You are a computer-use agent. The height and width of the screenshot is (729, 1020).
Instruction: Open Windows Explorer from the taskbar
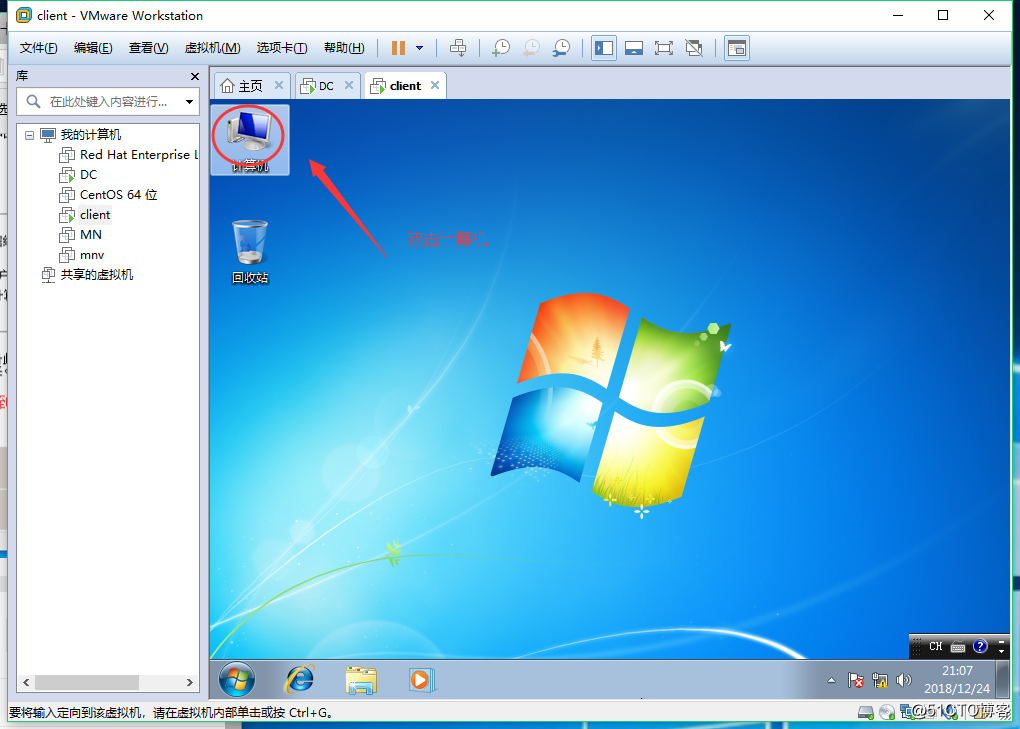(x=361, y=680)
